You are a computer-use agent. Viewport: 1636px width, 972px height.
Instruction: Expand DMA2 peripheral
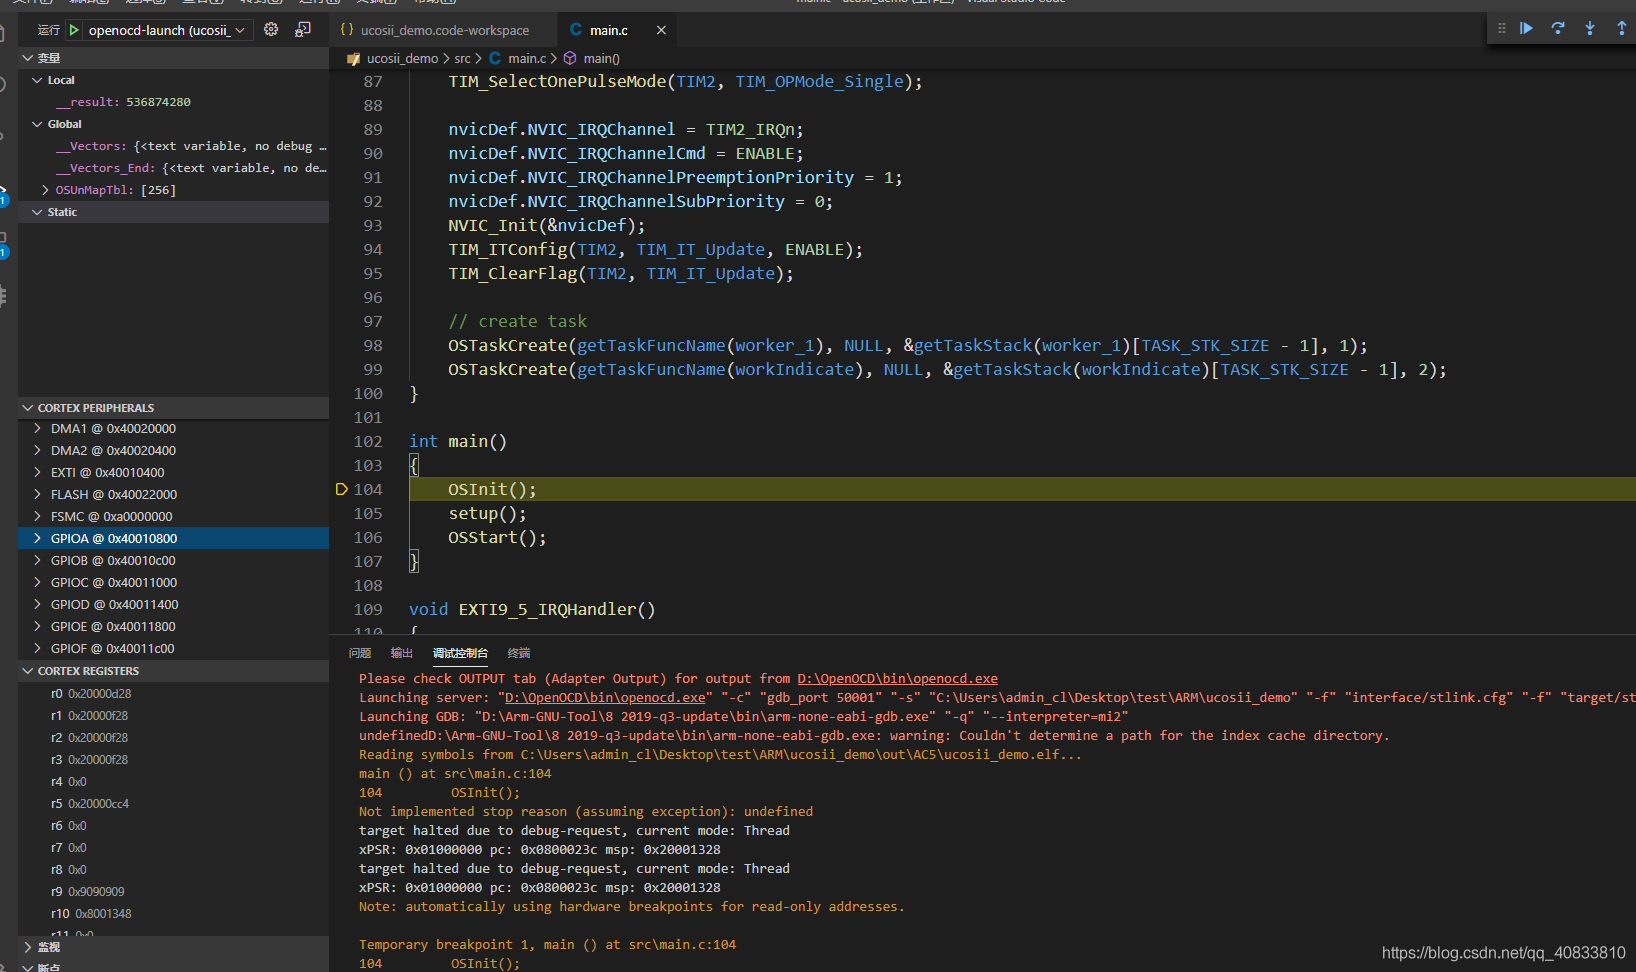[x=38, y=450]
